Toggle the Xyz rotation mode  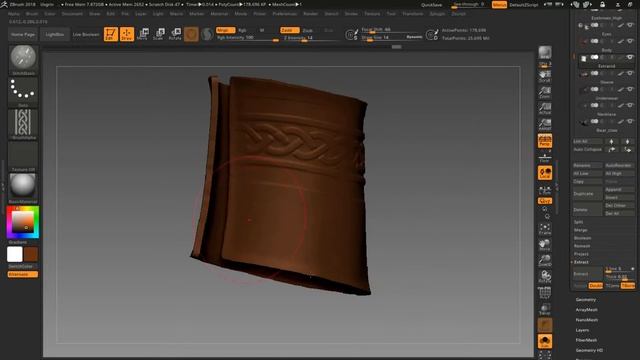[x=545, y=201]
